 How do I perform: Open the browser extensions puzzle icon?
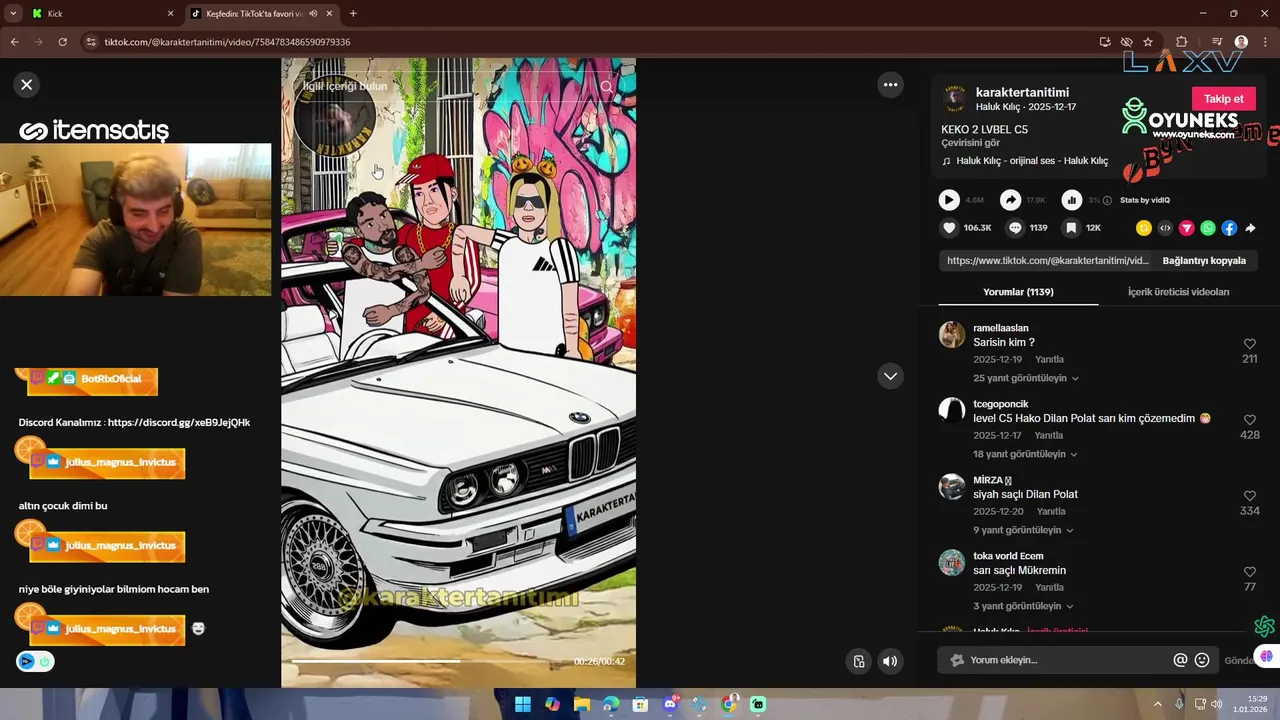coord(1182,42)
